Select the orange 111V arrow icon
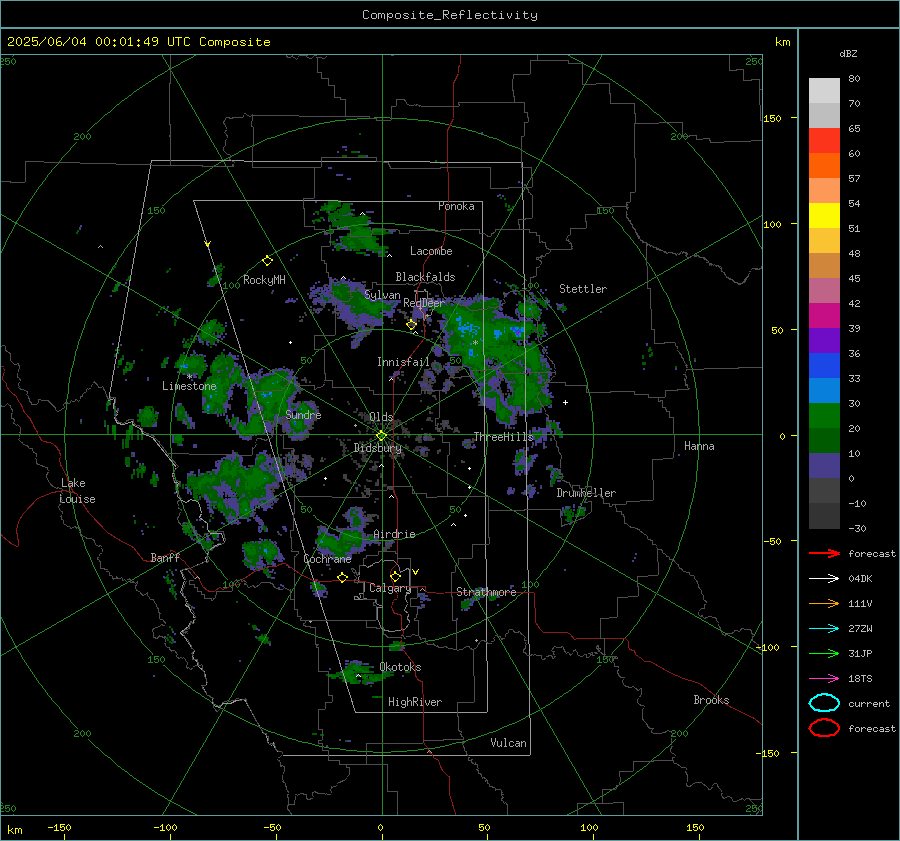Viewport: 900px width, 841px height. click(824, 603)
